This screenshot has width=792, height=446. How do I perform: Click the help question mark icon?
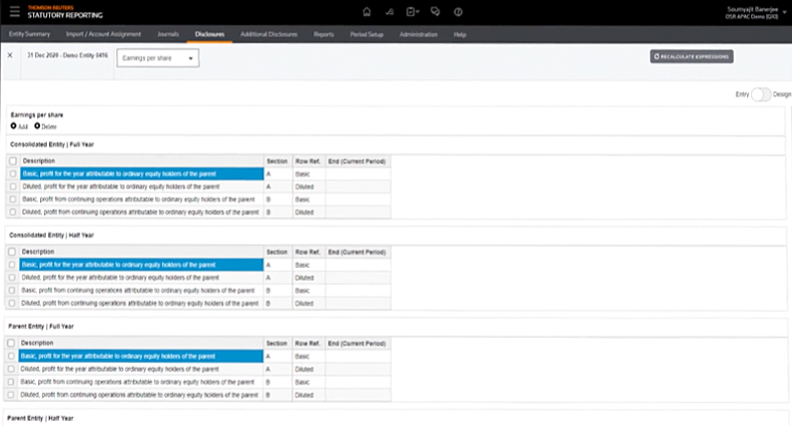pos(458,13)
